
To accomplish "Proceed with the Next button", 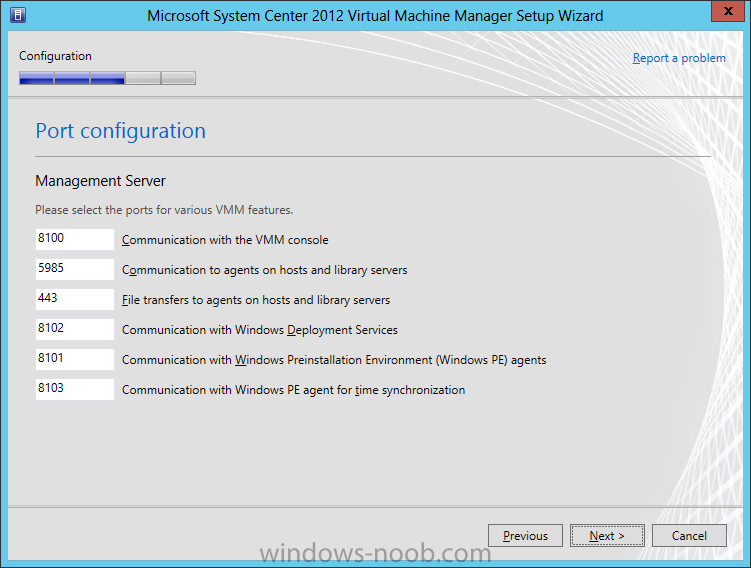I will [x=607, y=535].
